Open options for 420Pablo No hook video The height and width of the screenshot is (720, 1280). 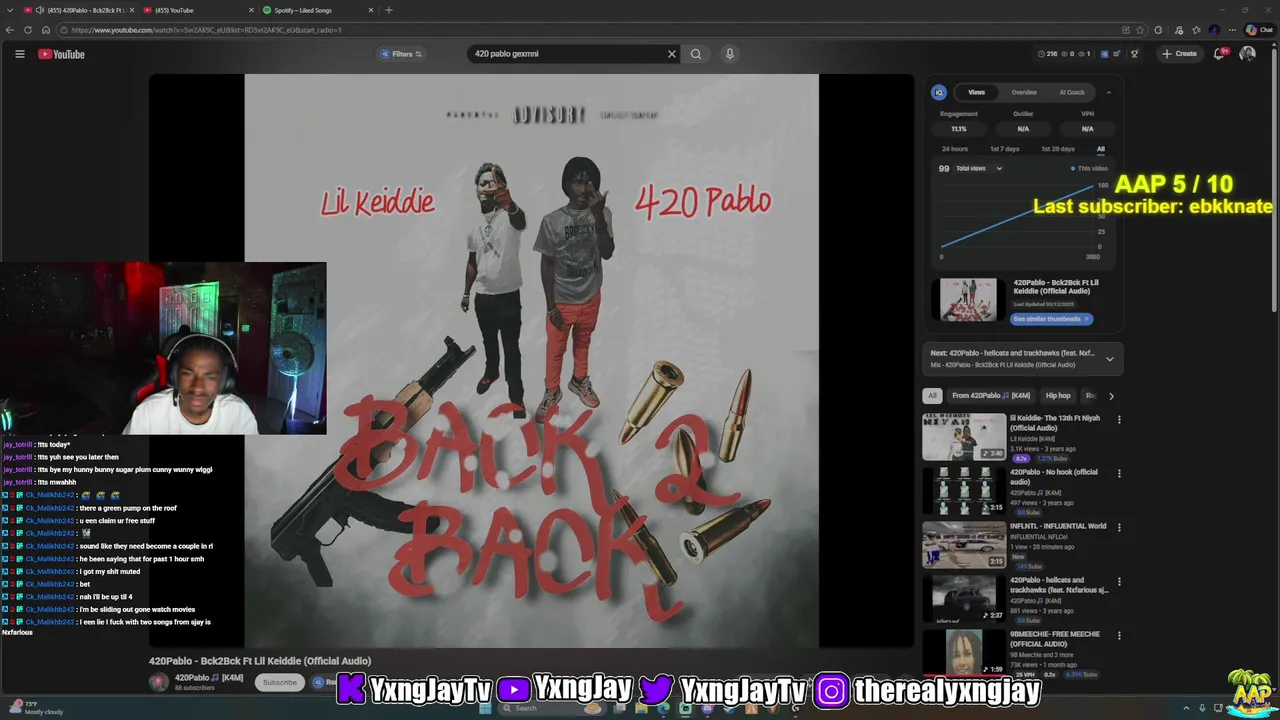click(x=1119, y=474)
